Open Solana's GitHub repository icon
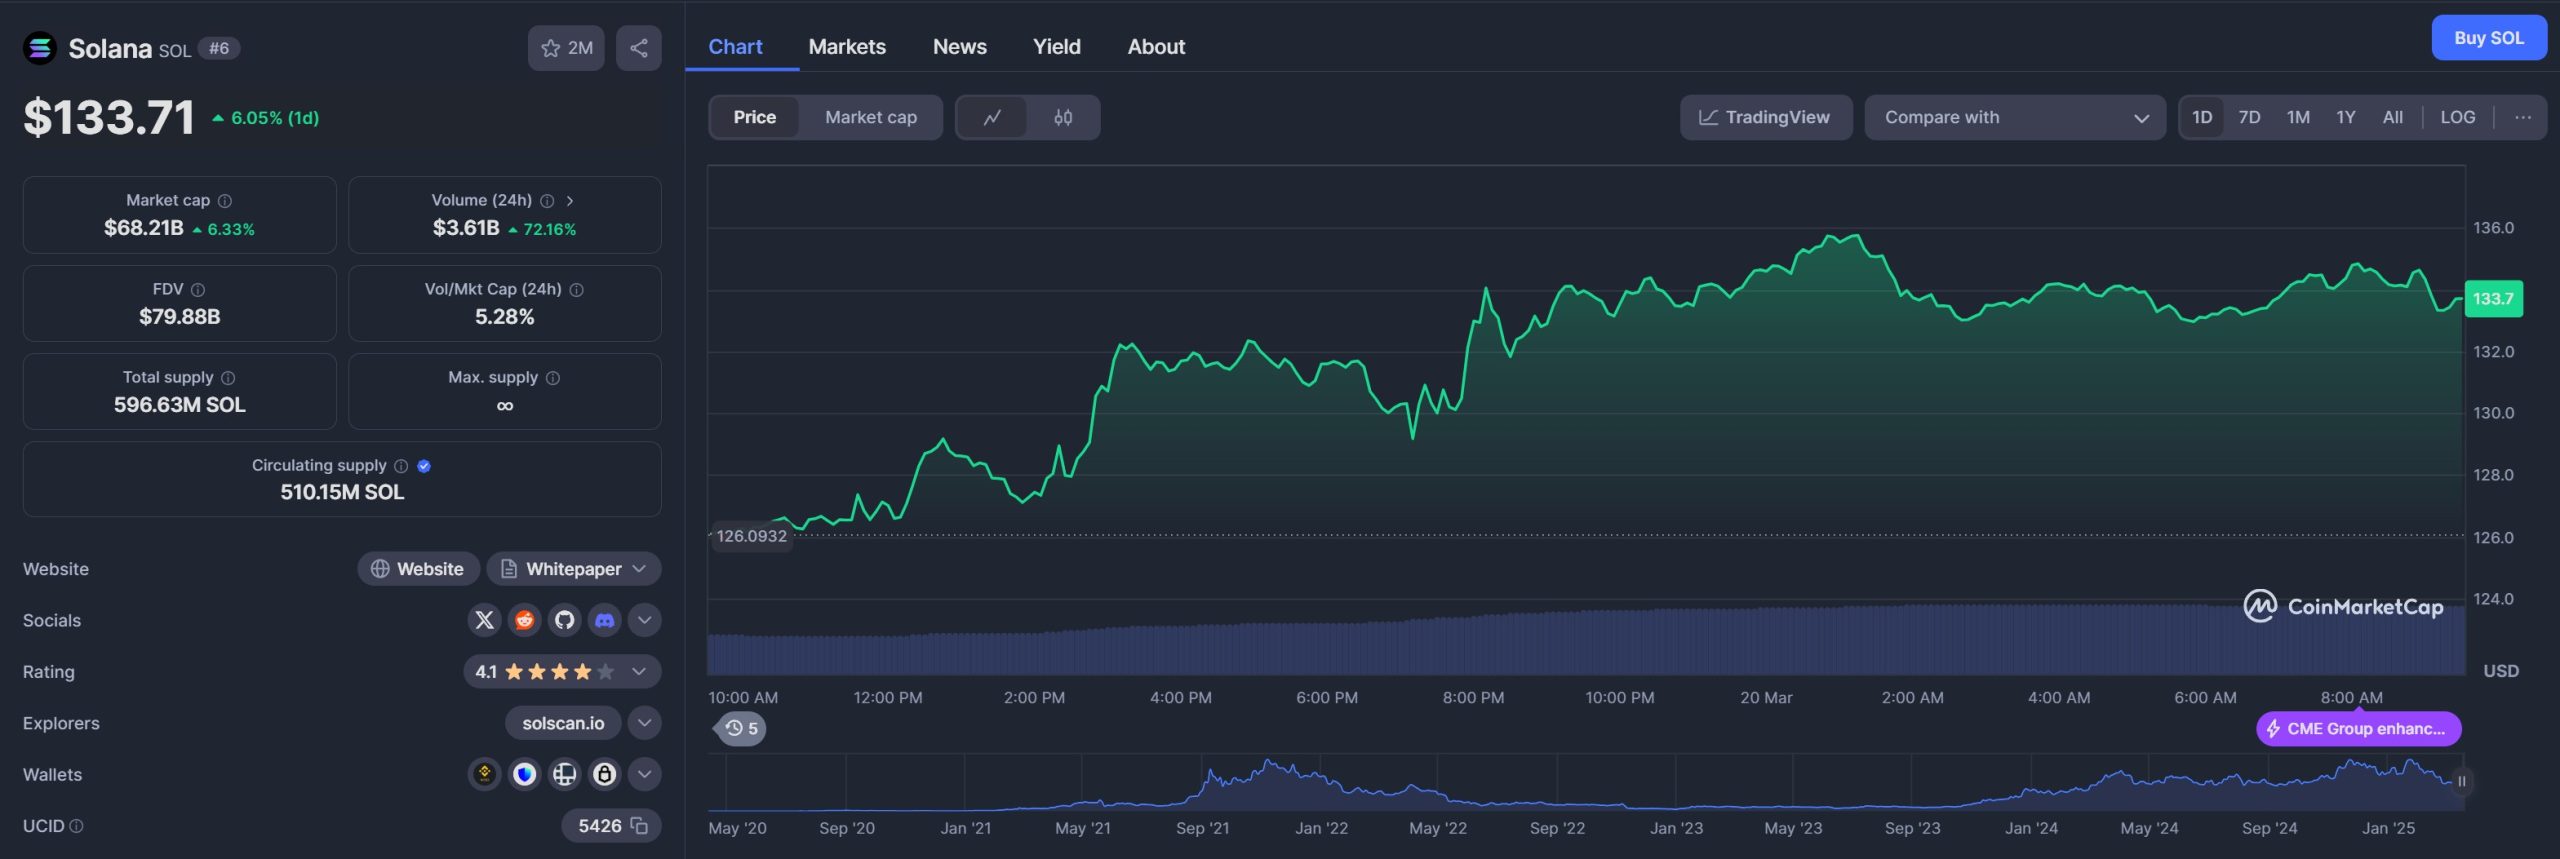This screenshot has height=859, width=2560. pyautogui.click(x=564, y=620)
